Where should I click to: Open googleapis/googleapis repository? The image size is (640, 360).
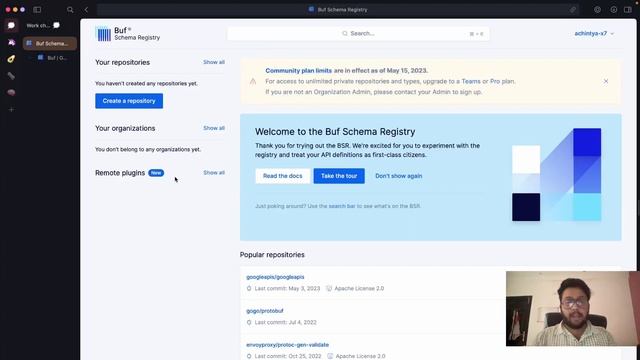(275, 277)
